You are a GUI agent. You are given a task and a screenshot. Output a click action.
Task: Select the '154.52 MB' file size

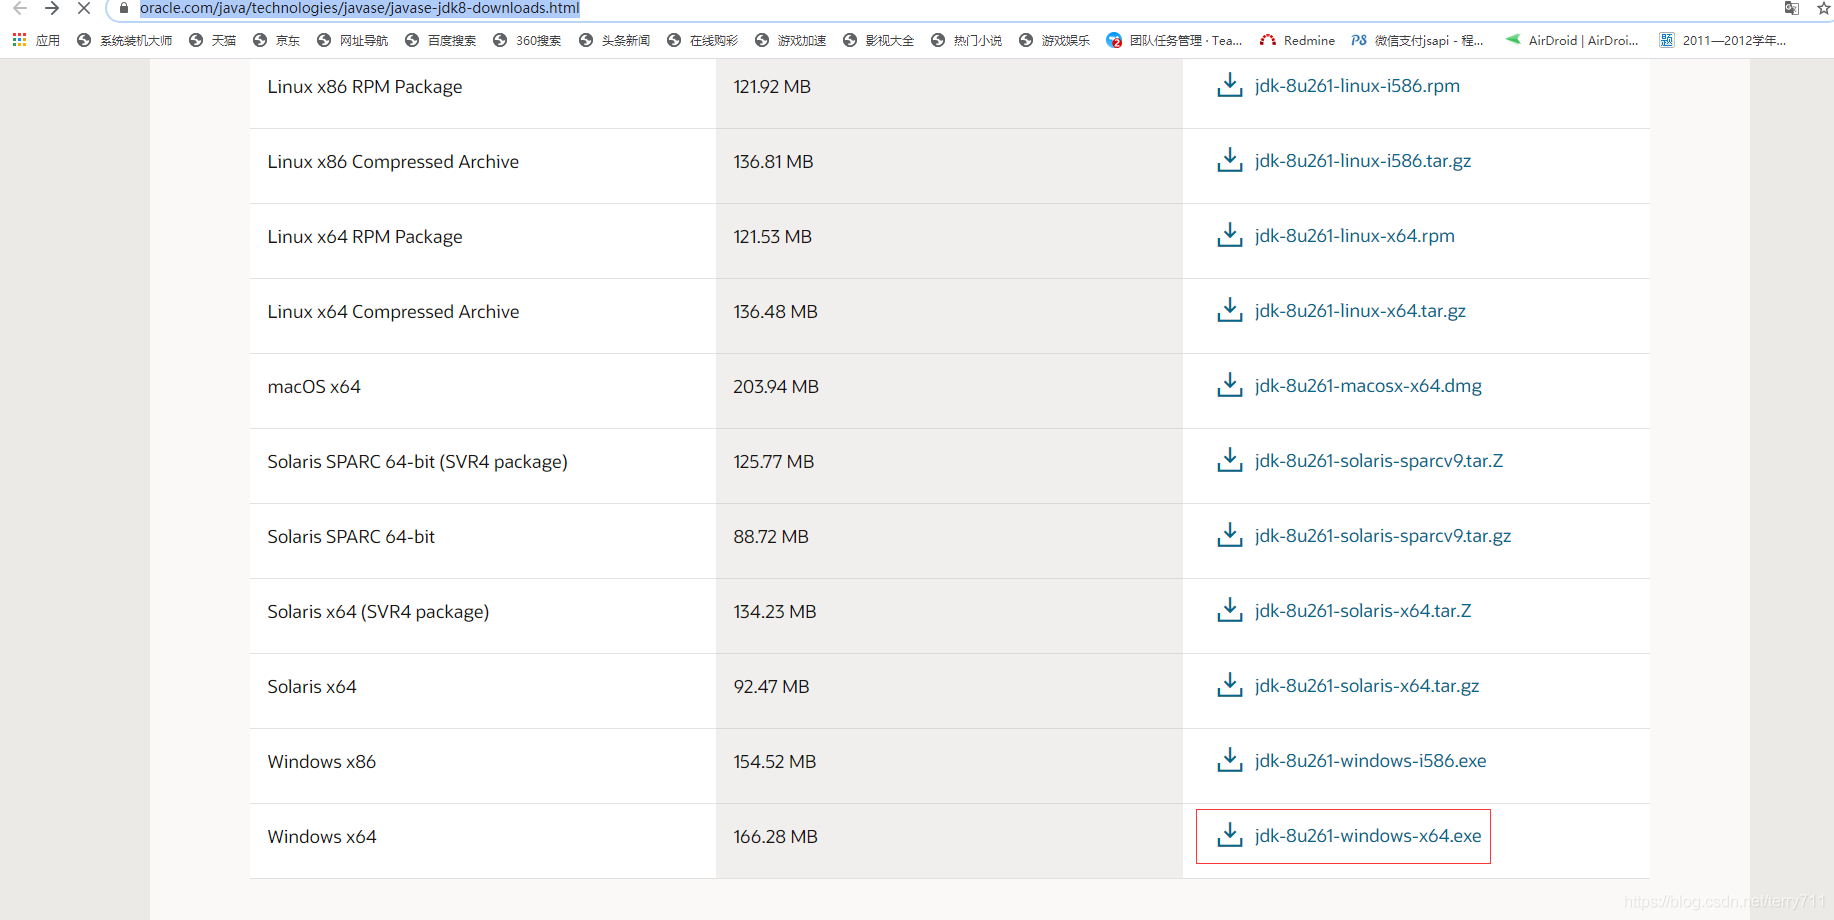tap(775, 762)
